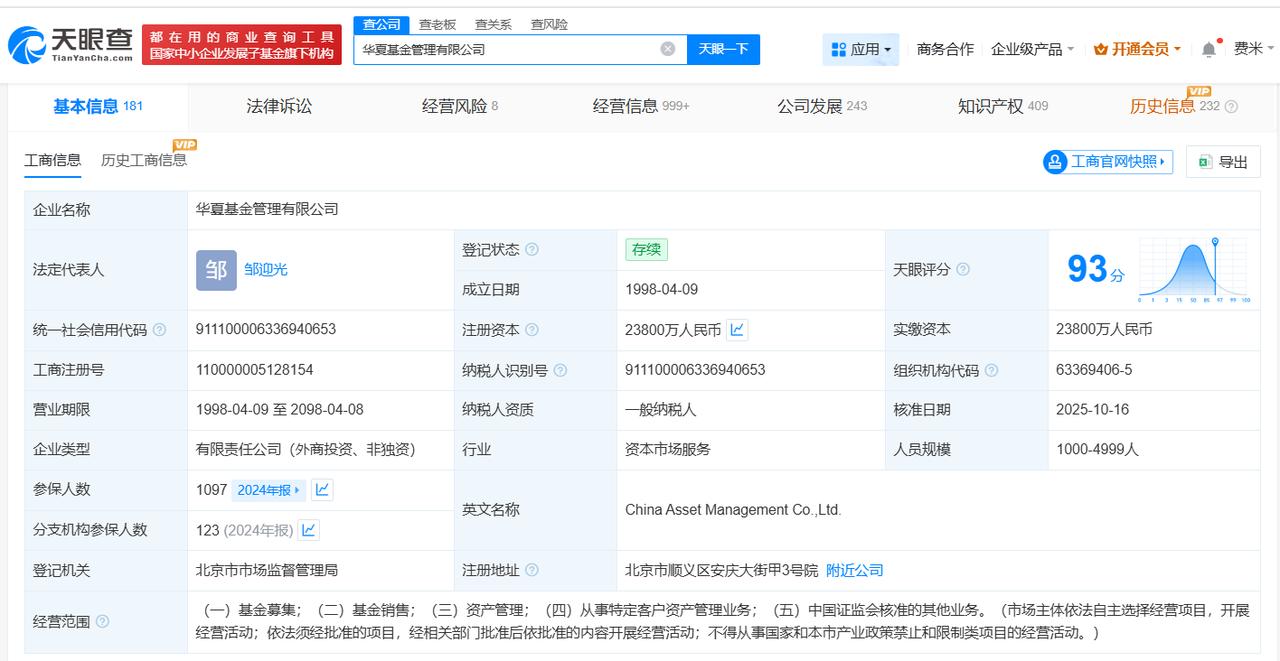
Task: Click the 63369406-5 organization code value
Action: [1094, 370]
